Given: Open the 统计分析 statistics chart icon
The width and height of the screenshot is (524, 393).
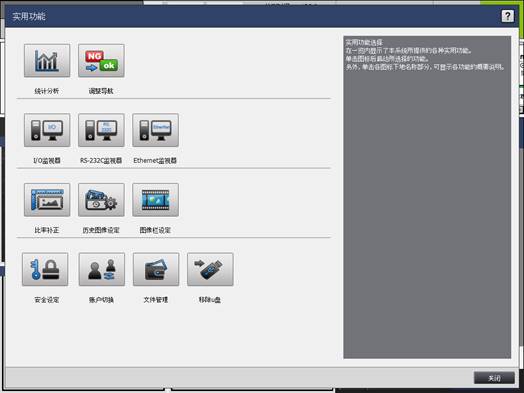Looking at the screenshot, I should 47,60.
